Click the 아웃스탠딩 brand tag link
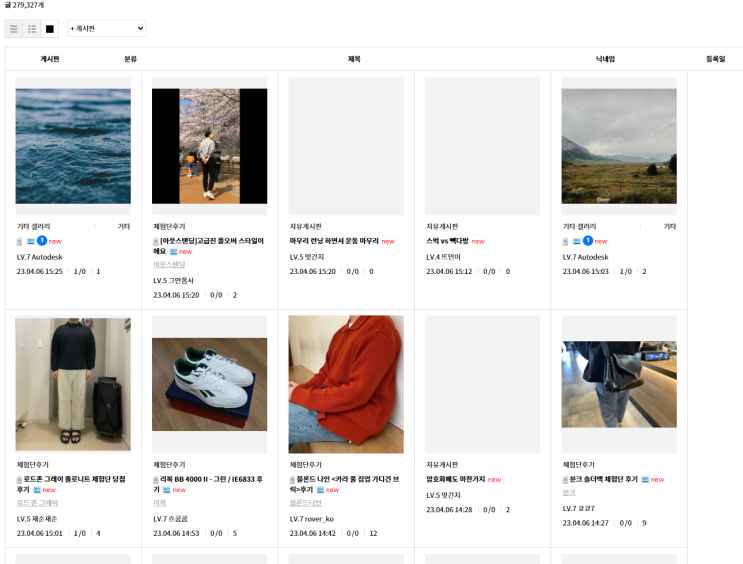This screenshot has height=564, width=743. (169, 264)
